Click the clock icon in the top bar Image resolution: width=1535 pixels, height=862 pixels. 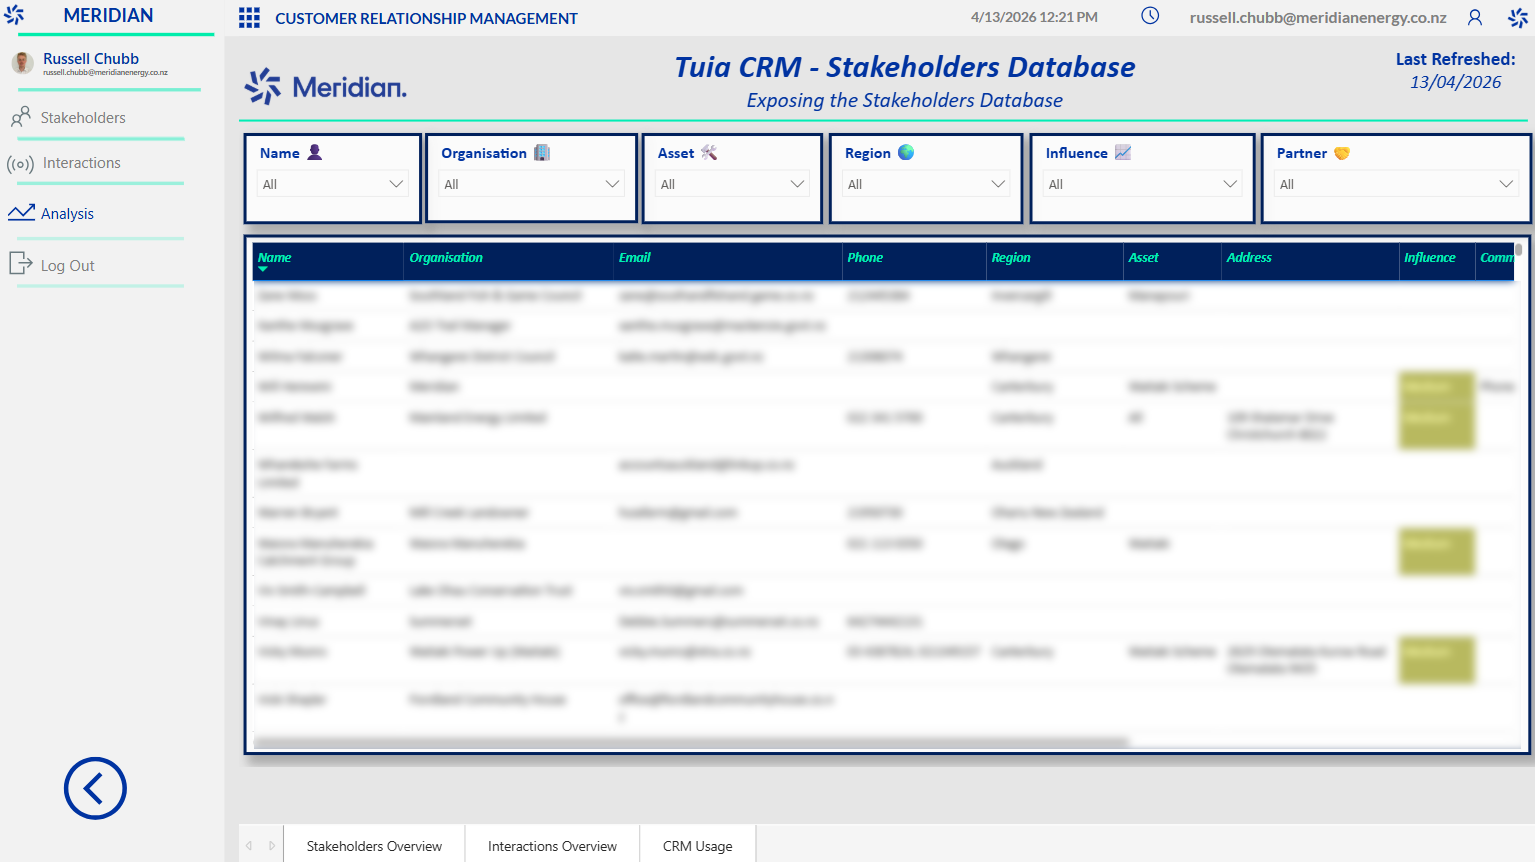(1150, 16)
